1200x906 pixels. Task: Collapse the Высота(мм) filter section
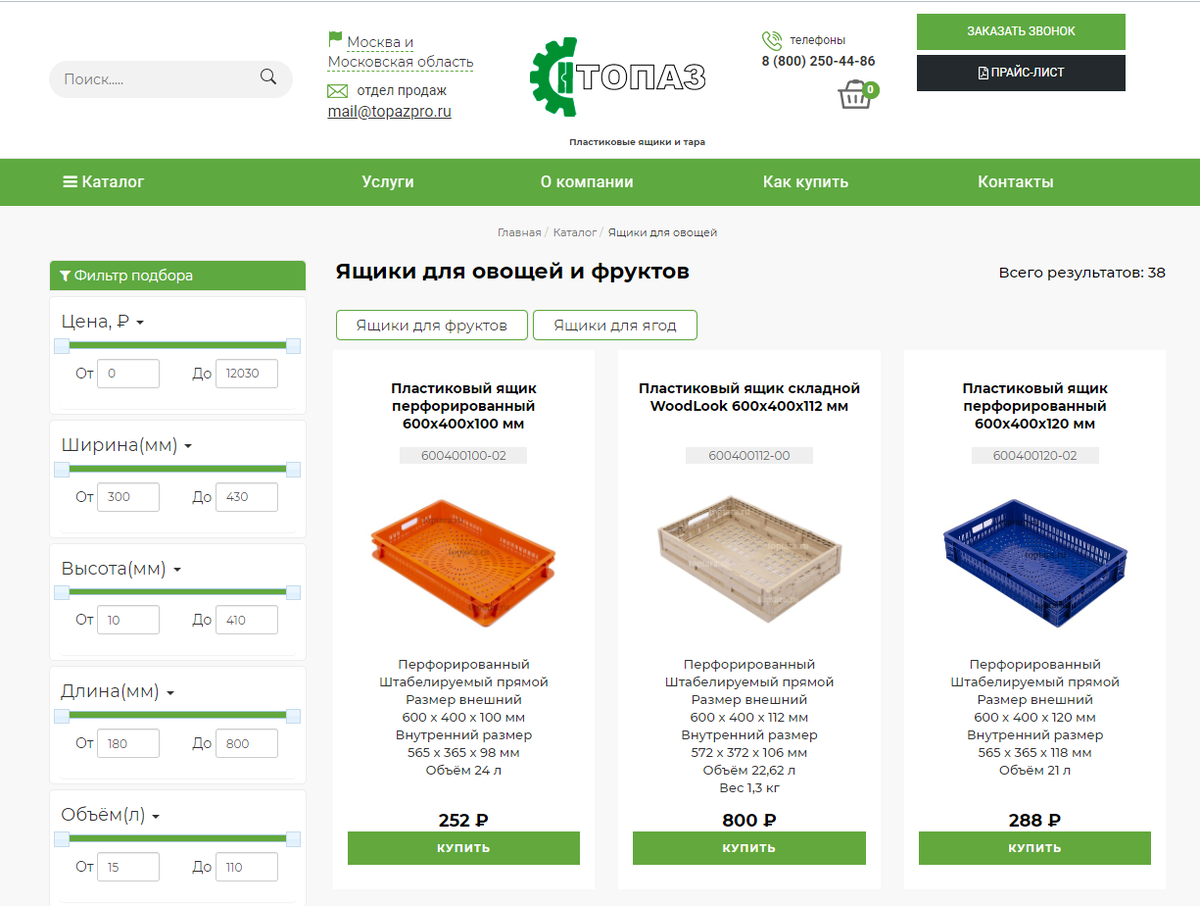coord(177,570)
